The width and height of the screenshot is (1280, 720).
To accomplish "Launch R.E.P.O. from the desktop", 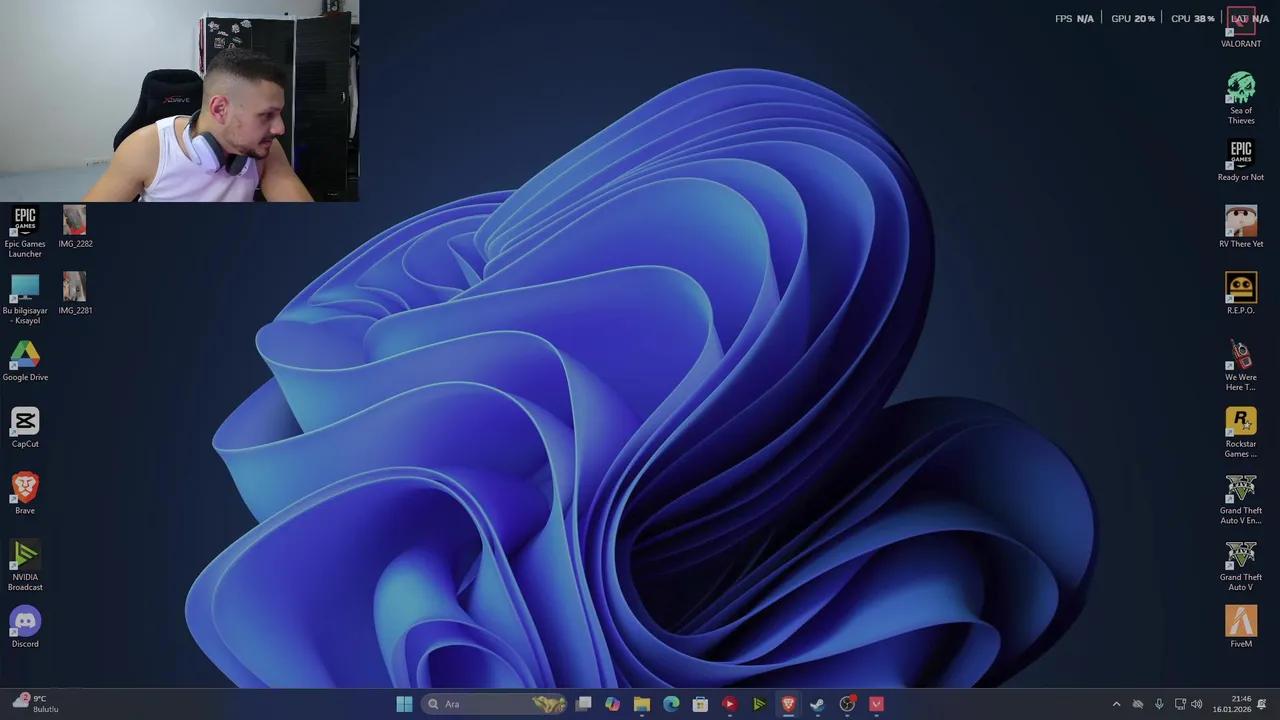I will tap(1241, 289).
